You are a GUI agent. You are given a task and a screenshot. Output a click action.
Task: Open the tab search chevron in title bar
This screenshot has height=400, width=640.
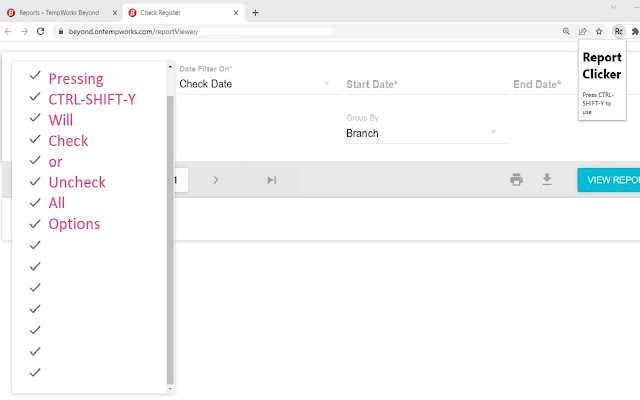click(x=613, y=7)
